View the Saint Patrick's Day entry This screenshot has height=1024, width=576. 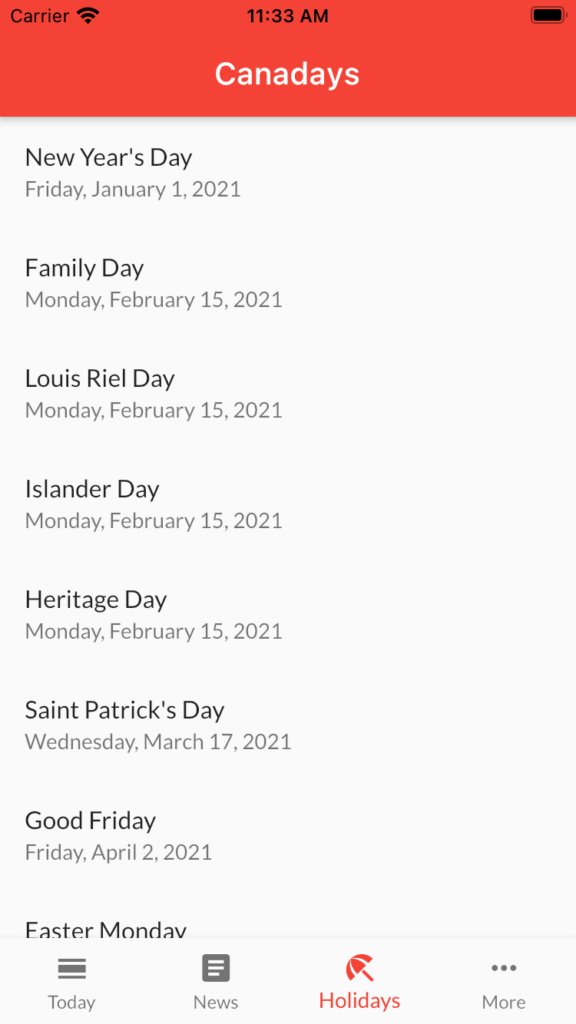(x=288, y=724)
